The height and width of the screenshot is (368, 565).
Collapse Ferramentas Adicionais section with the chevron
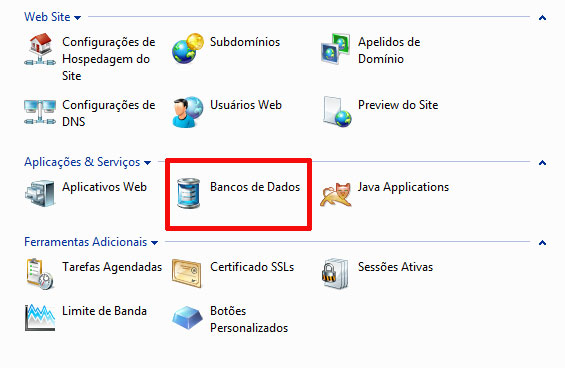[542, 243]
